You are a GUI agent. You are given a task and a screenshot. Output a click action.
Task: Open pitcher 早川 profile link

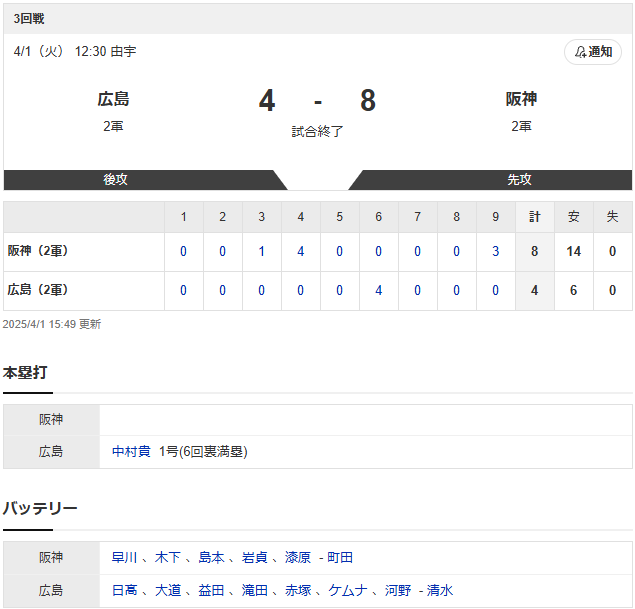pyautogui.click(x=124, y=558)
